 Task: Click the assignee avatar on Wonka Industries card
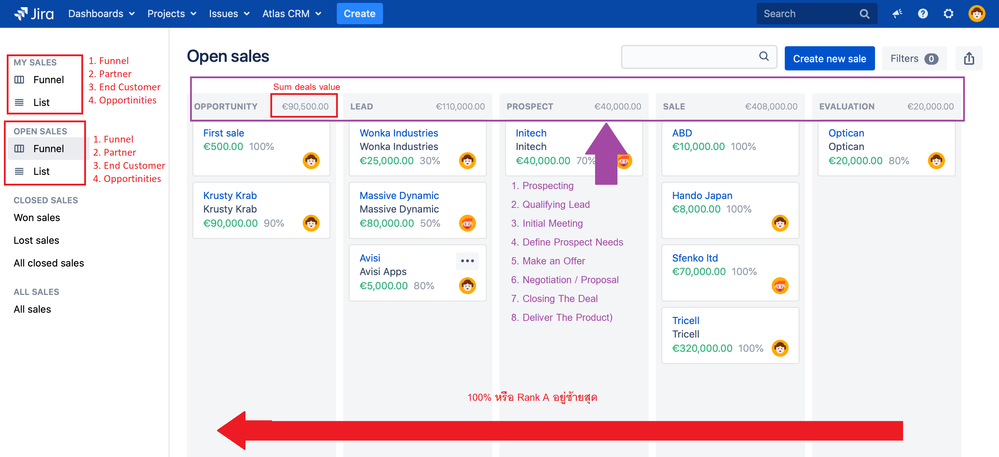pyautogui.click(x=468, y=161)
